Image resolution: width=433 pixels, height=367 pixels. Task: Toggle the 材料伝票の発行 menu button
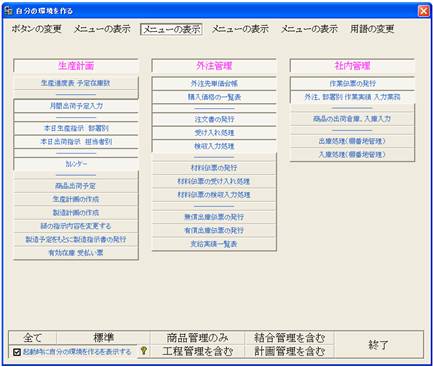coord(214,168)
